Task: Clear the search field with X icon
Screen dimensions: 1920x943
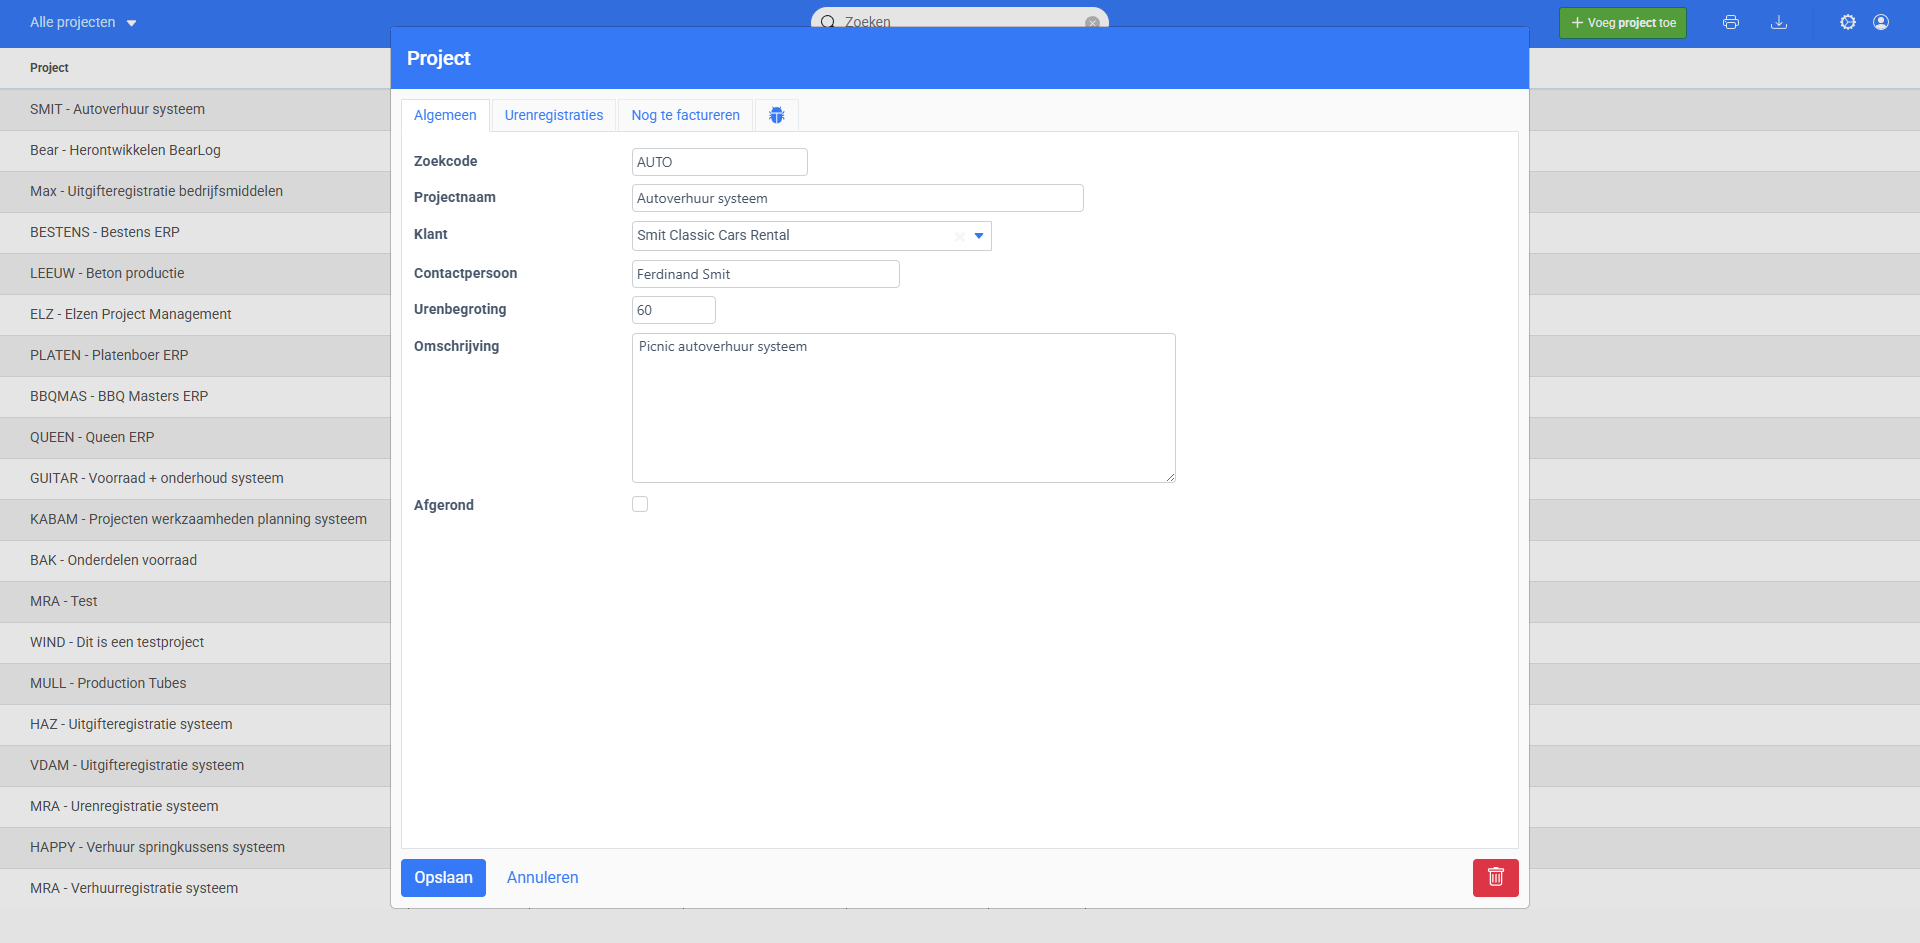Action: 1092,22
